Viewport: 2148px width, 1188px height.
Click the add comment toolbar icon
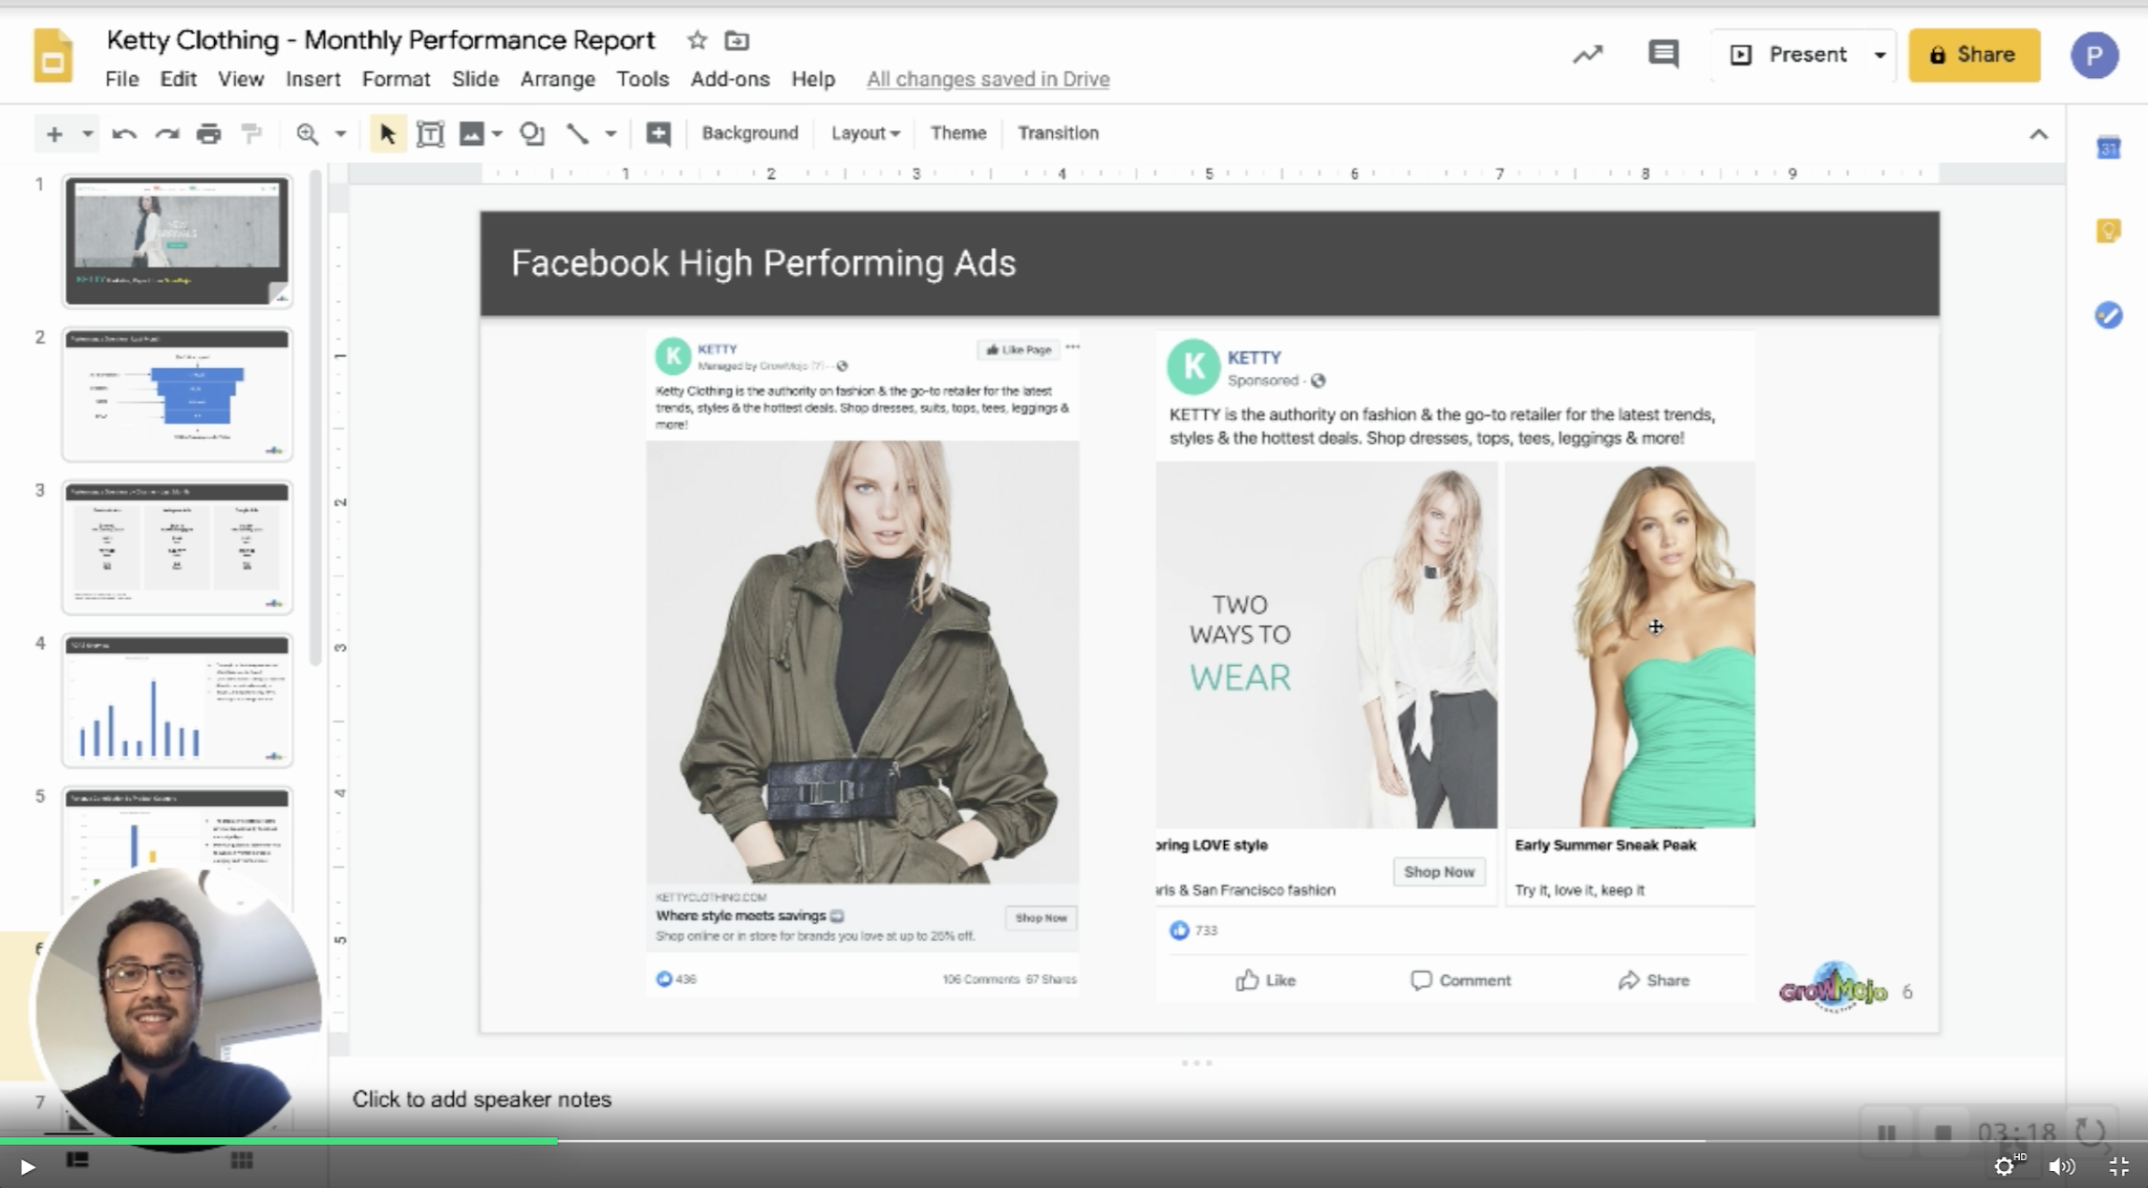pyautogui.click(x=658, y=134)
